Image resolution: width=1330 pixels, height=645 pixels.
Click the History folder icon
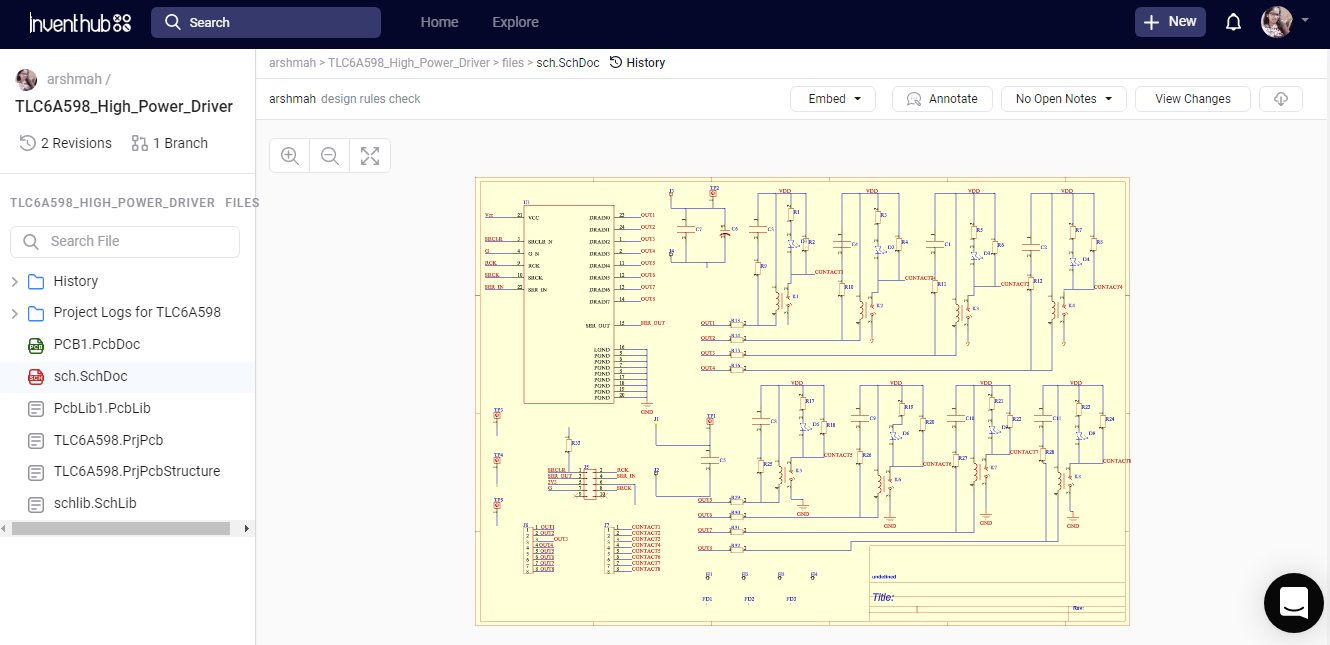click(36, 281)
